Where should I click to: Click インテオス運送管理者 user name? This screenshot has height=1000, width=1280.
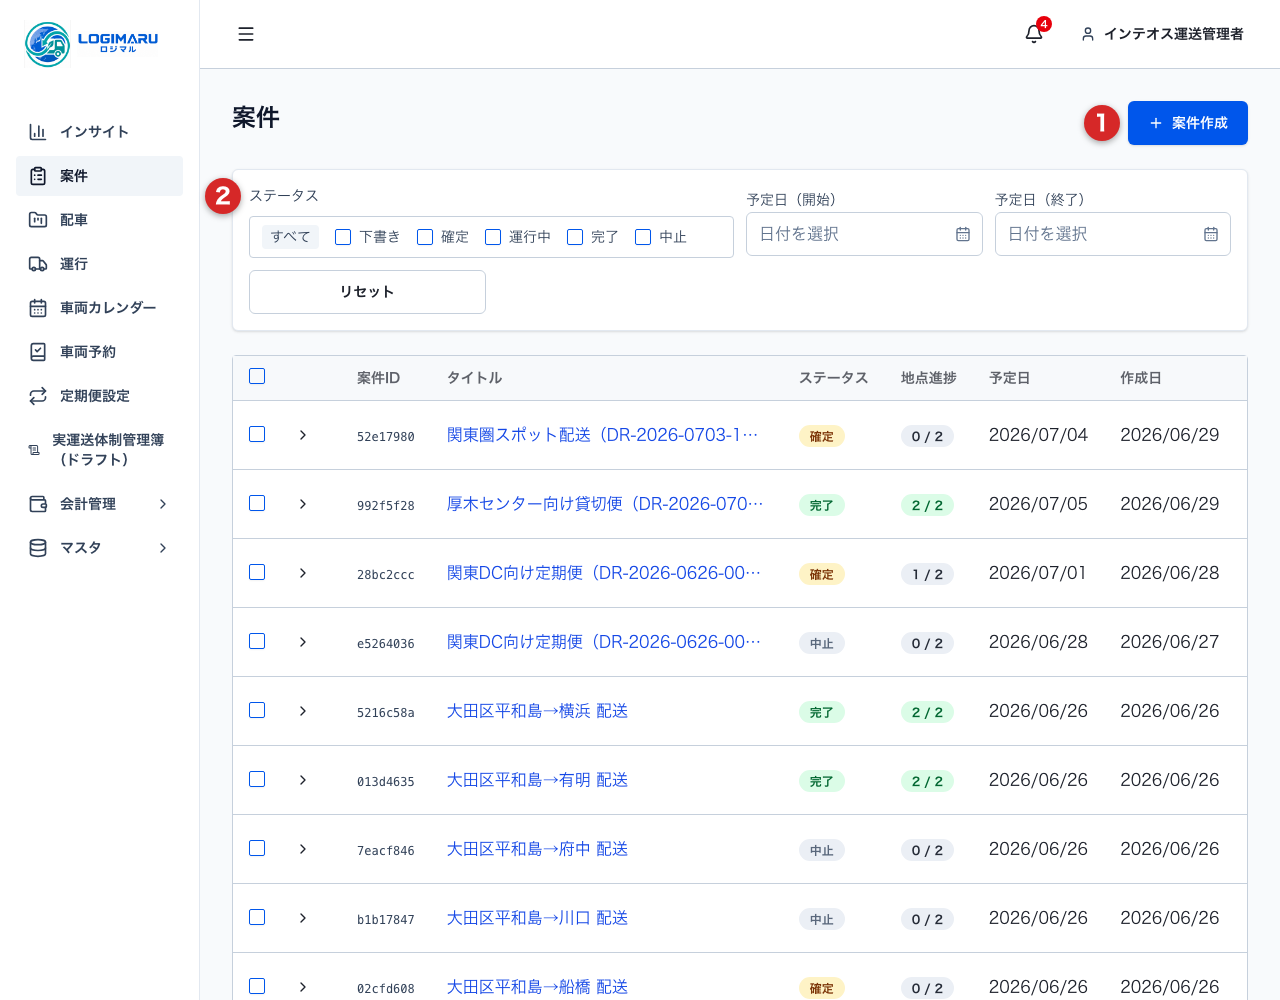[1174, 34]
